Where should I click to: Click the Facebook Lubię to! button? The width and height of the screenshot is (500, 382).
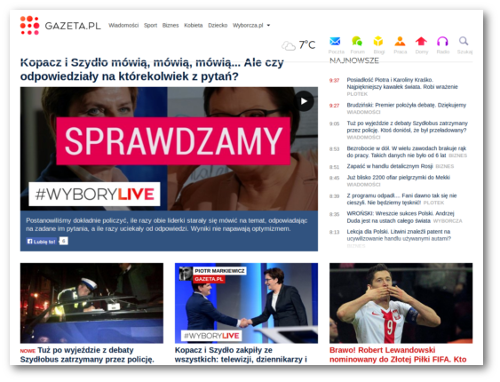coord(42,241)
